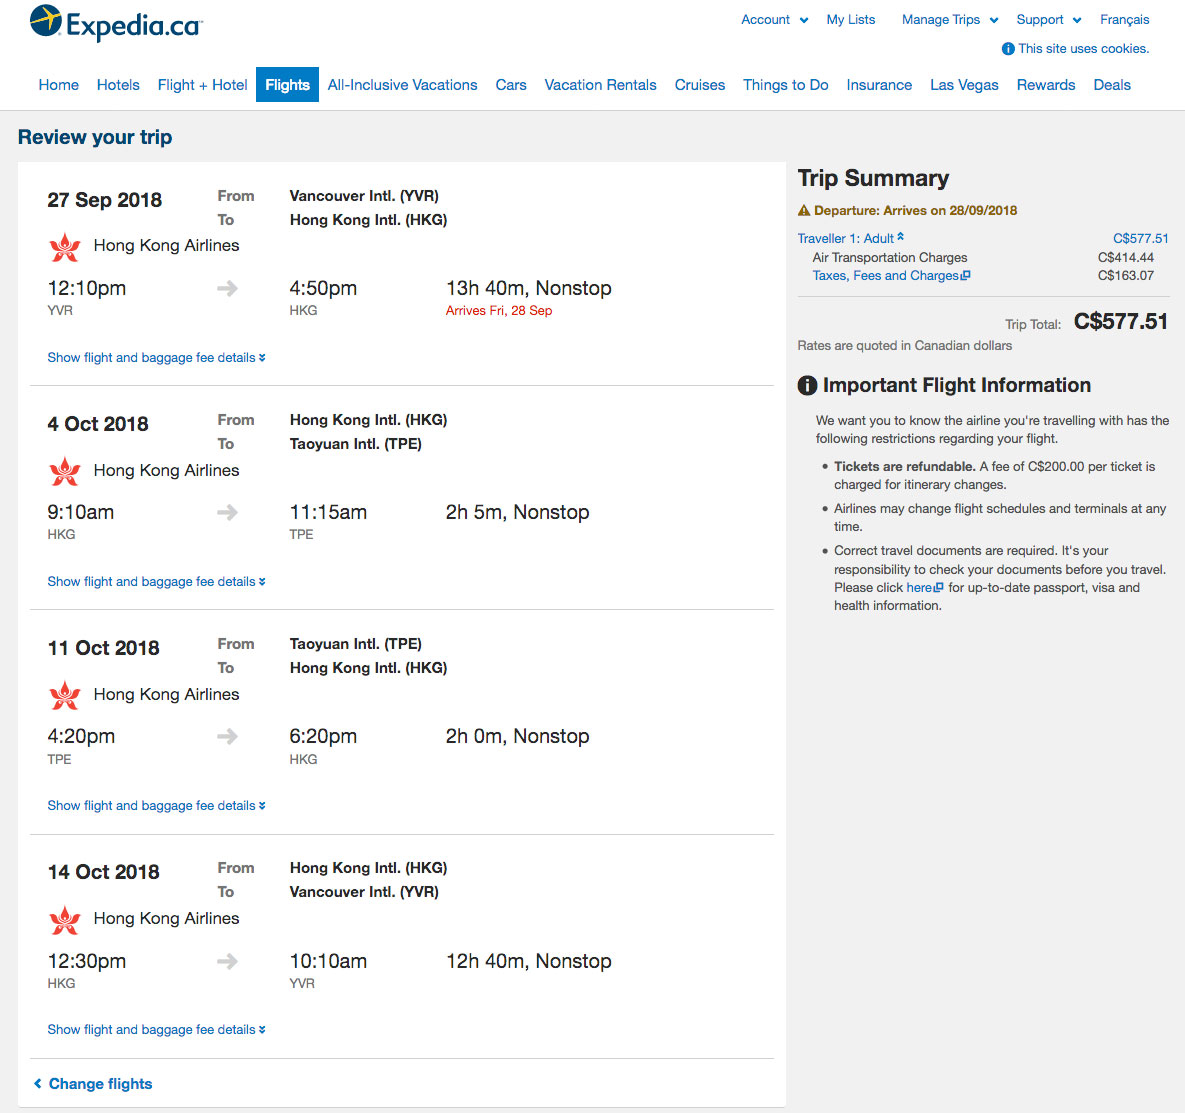Click the info icon beside cookies notice
The width and height of the screenshot is (1185, 1113).
(x=1006, y=48)
